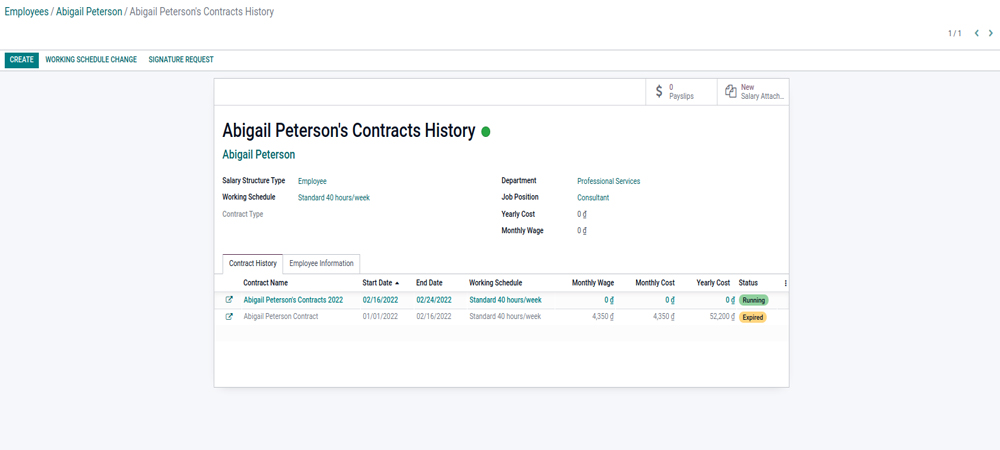Go to next record with right chevron

click(991, 34)
